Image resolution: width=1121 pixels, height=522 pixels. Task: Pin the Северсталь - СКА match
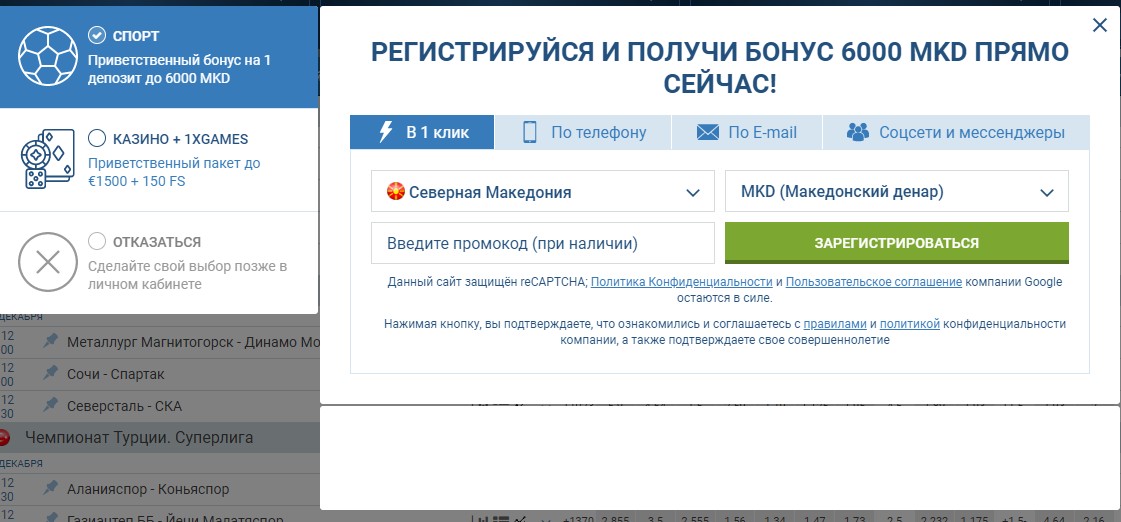pyautogui.click(x=50, y=405)
